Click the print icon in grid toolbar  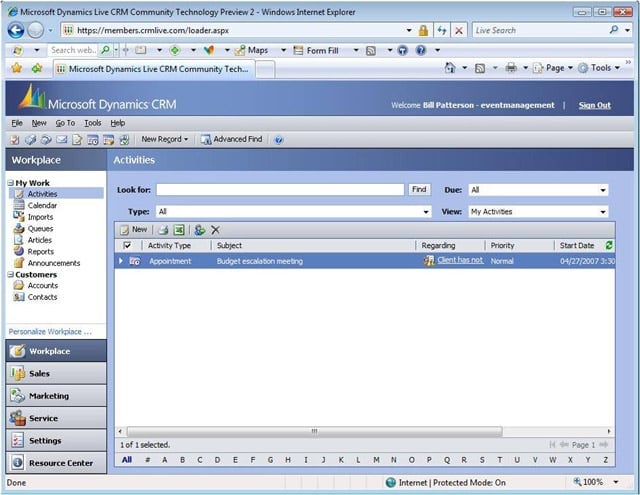[x=163, y=230]
